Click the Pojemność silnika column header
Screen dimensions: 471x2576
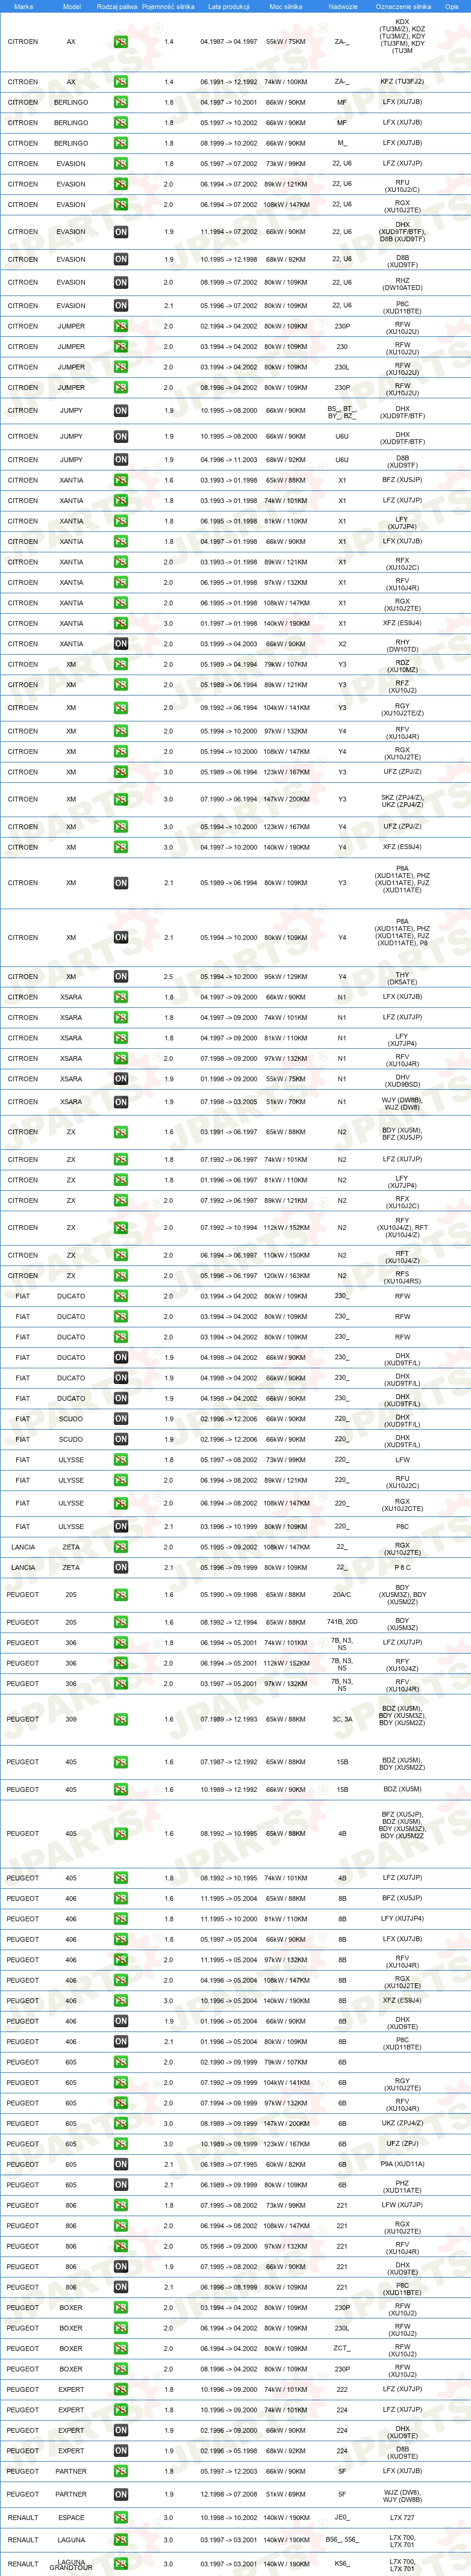tap(168, 6)
